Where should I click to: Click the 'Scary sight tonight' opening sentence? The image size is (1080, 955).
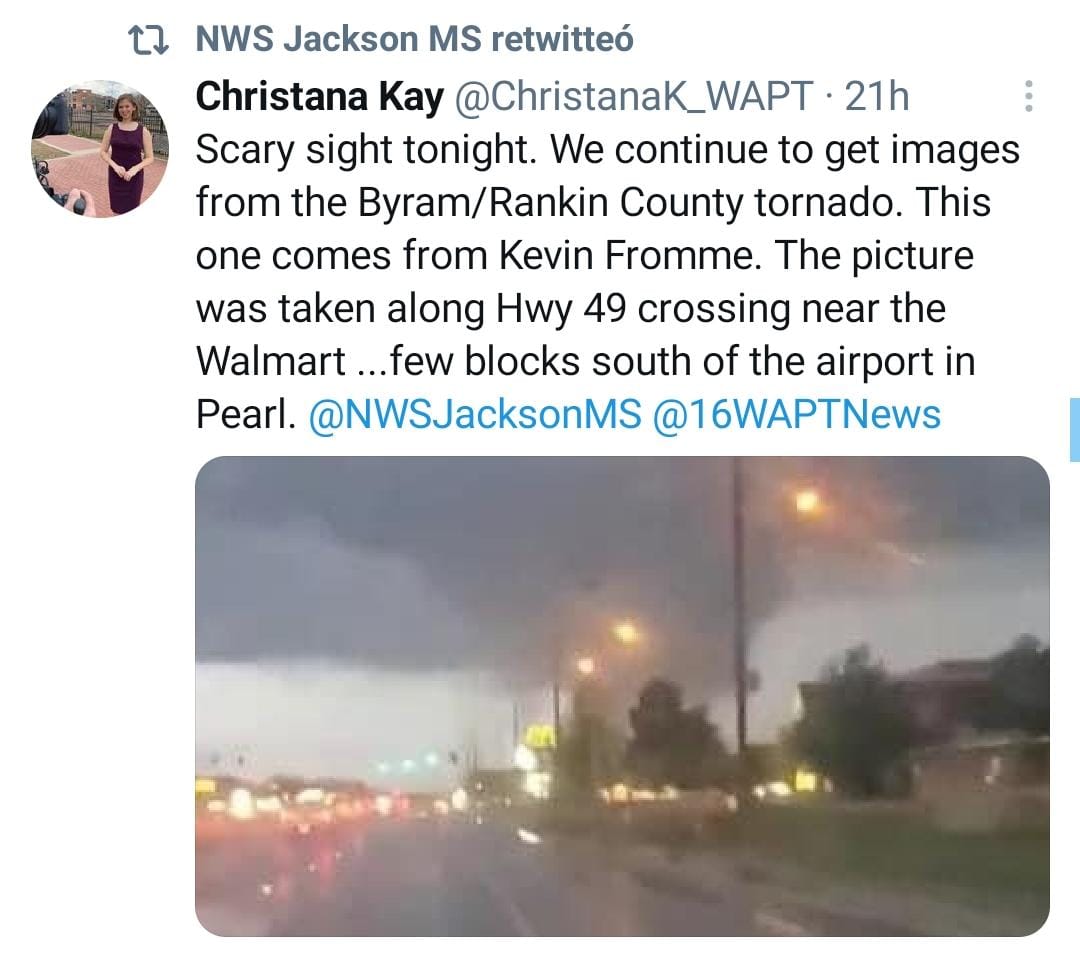366,150
